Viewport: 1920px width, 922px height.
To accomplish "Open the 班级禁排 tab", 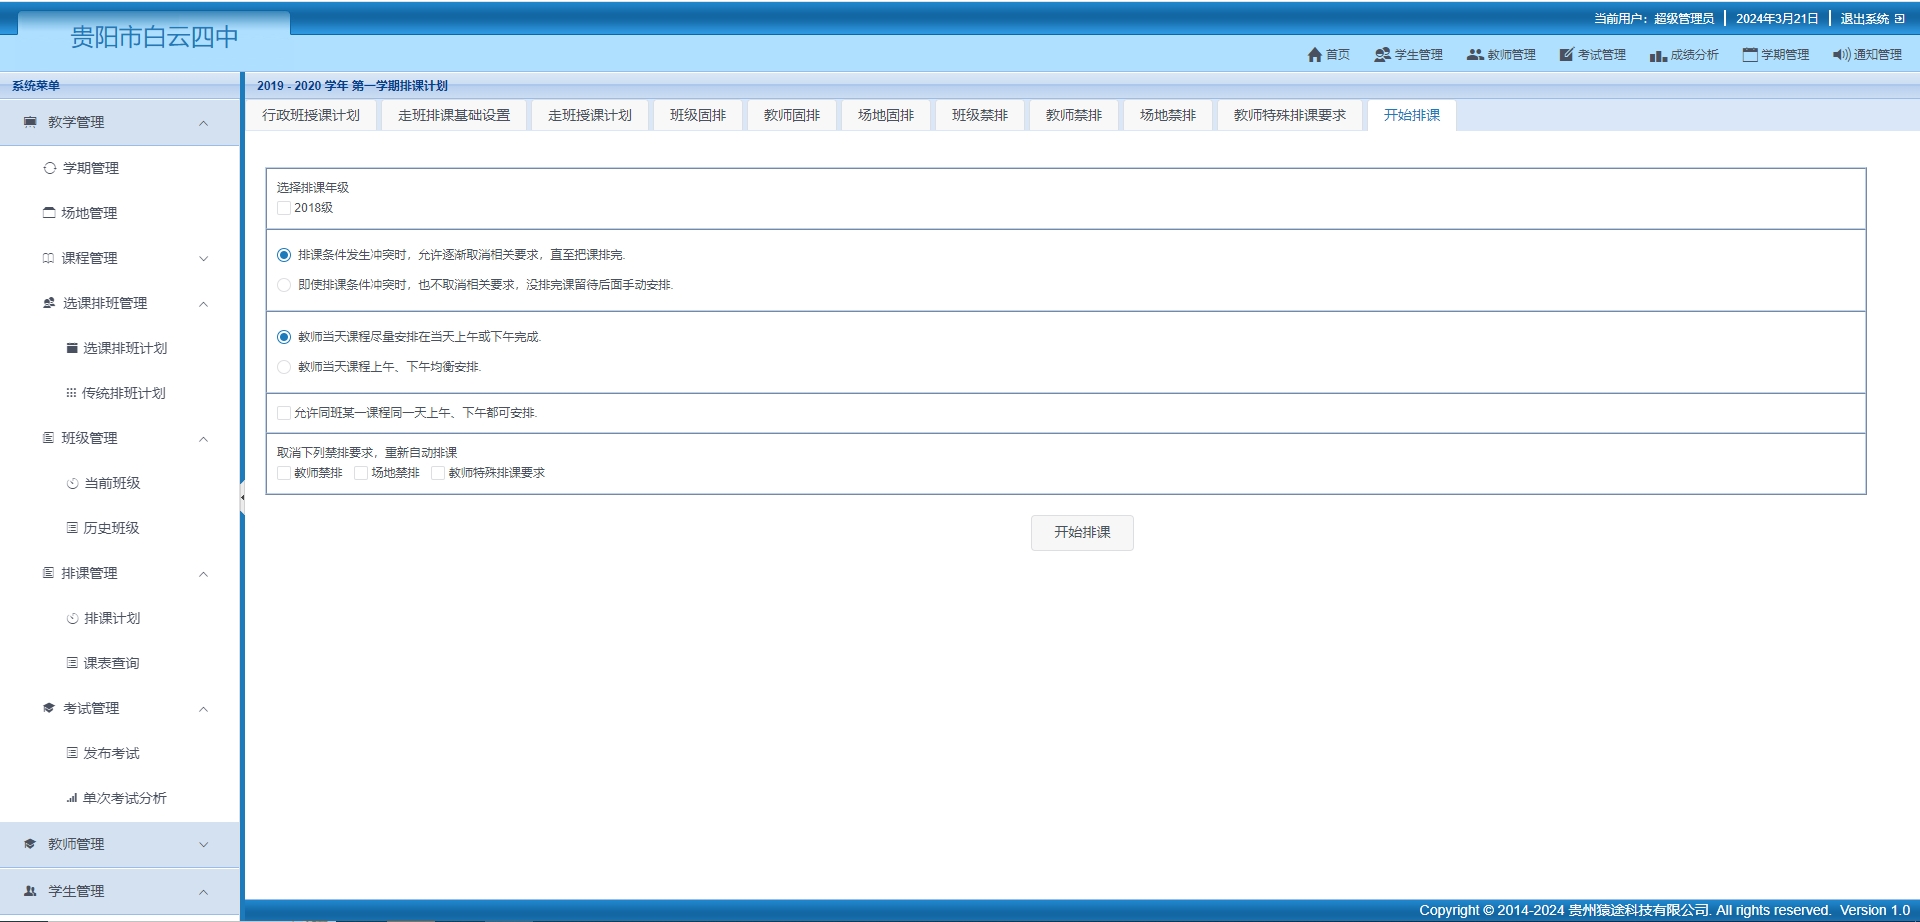I will [980, 116].
